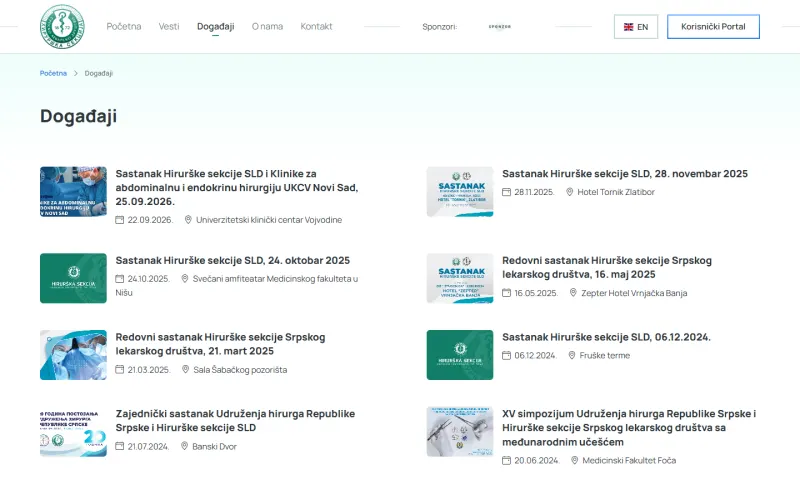The height and width of the screenshot is (500, 800).
Task: Click the sponsor logo in header
Action: tap(500, 27)
